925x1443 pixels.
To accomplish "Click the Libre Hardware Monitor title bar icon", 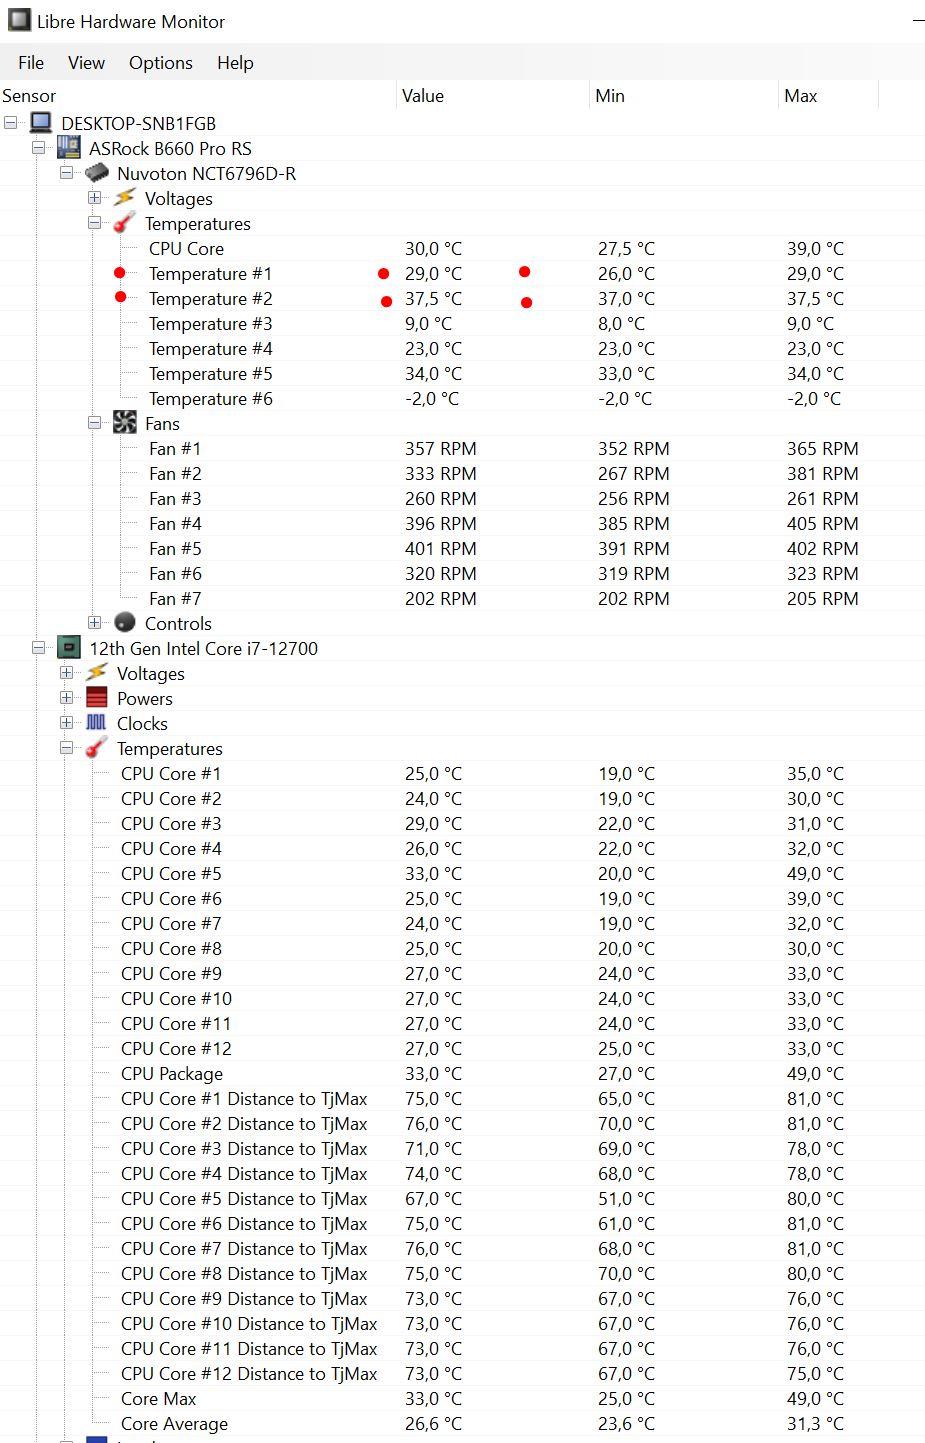I will tap(19, 21).
